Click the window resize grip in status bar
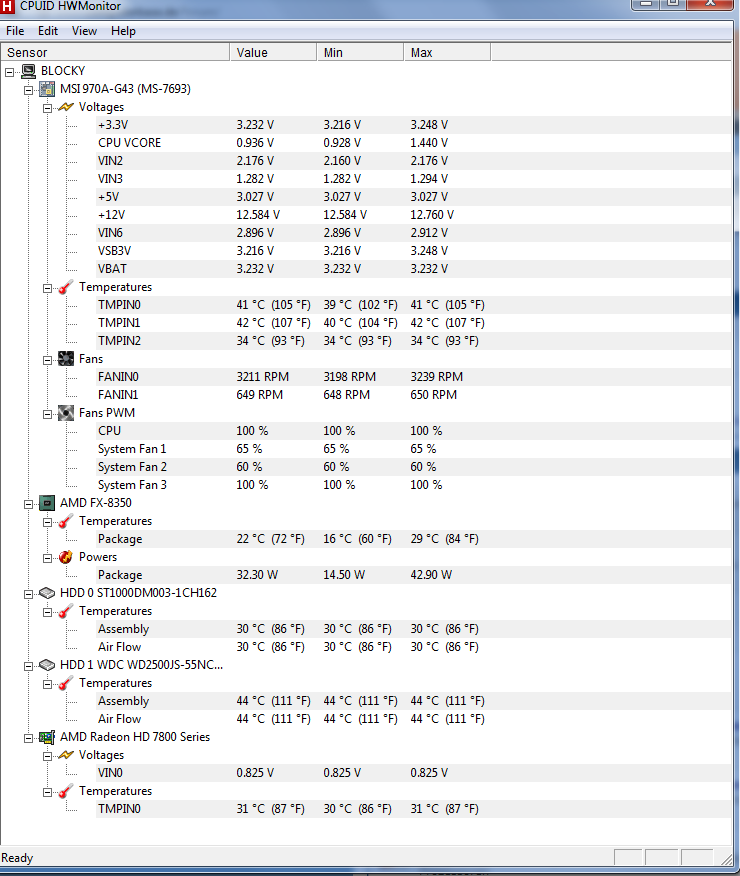740x876 pixels. (726, 858)
